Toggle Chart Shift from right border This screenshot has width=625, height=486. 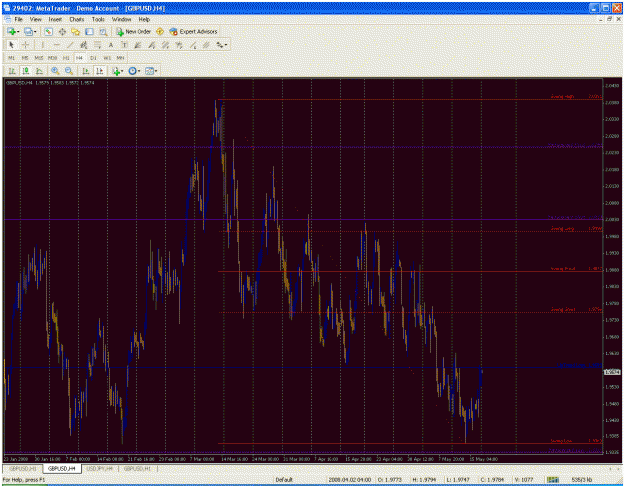(x=100, y=71)
